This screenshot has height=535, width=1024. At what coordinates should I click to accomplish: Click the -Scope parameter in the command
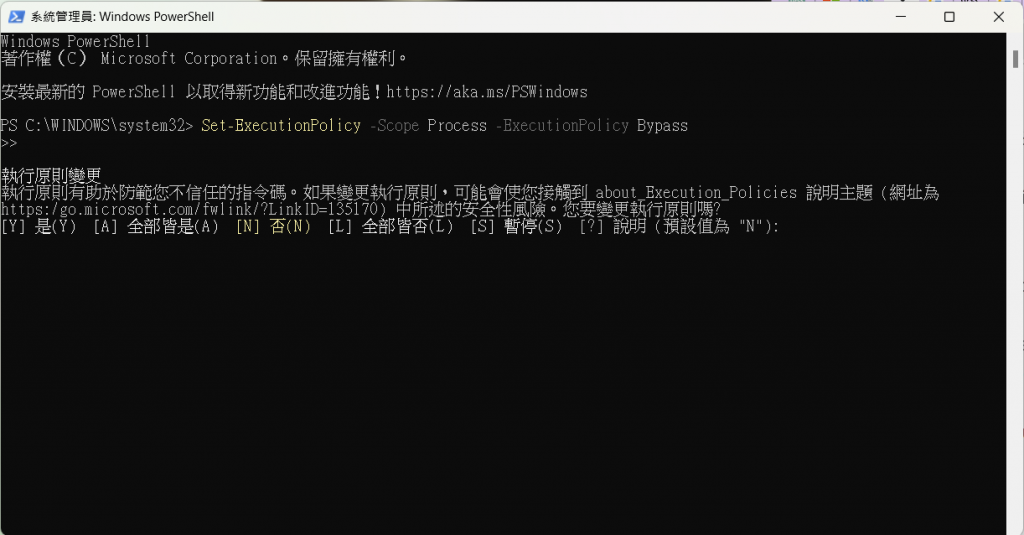pos(394,125)
